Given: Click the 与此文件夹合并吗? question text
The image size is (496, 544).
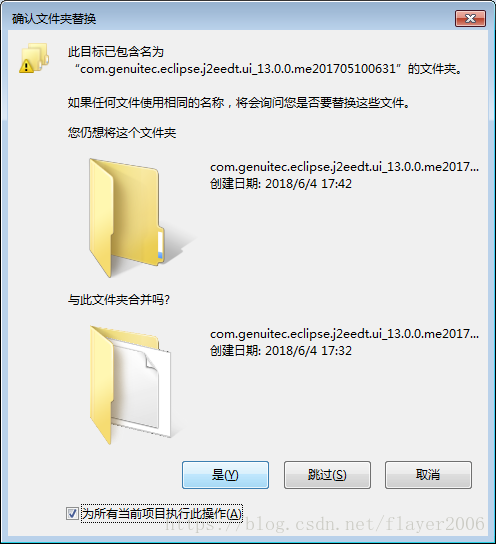Looking at the screenshot, I should point(119,300).
